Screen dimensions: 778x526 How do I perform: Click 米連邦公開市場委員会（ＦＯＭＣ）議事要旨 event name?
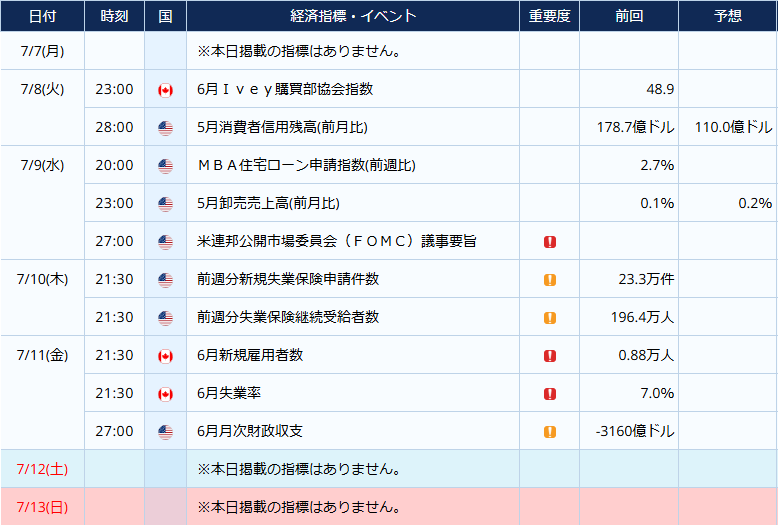(x=337, y=241)
